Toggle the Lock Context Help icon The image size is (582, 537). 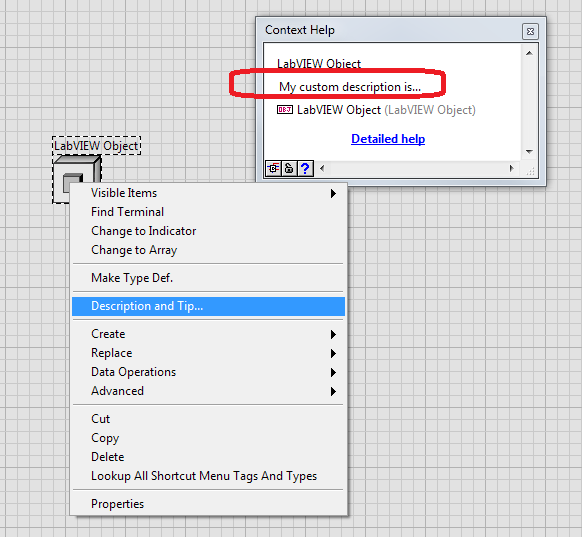point(289,169)
